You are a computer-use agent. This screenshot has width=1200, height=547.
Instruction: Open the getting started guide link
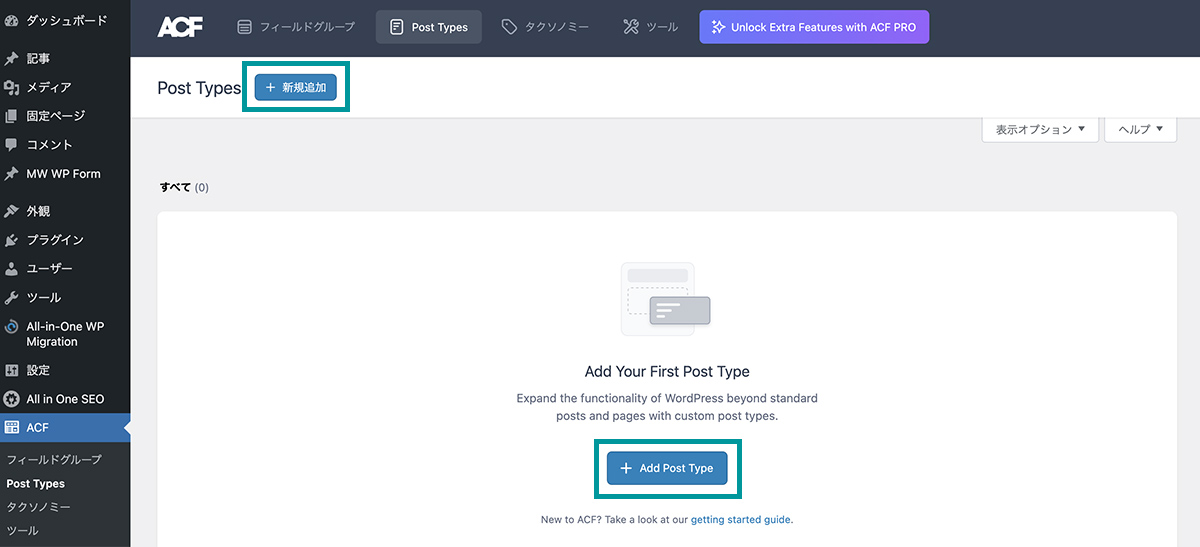[x=741, y=520]
